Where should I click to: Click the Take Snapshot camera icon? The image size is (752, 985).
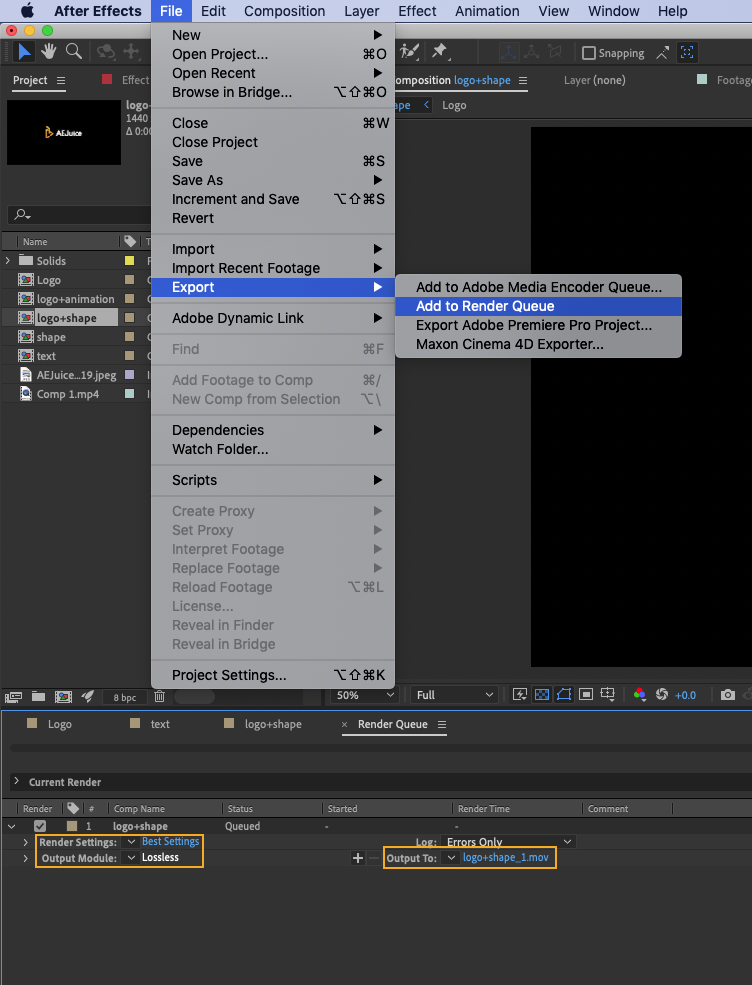click(x=728, y=695)
